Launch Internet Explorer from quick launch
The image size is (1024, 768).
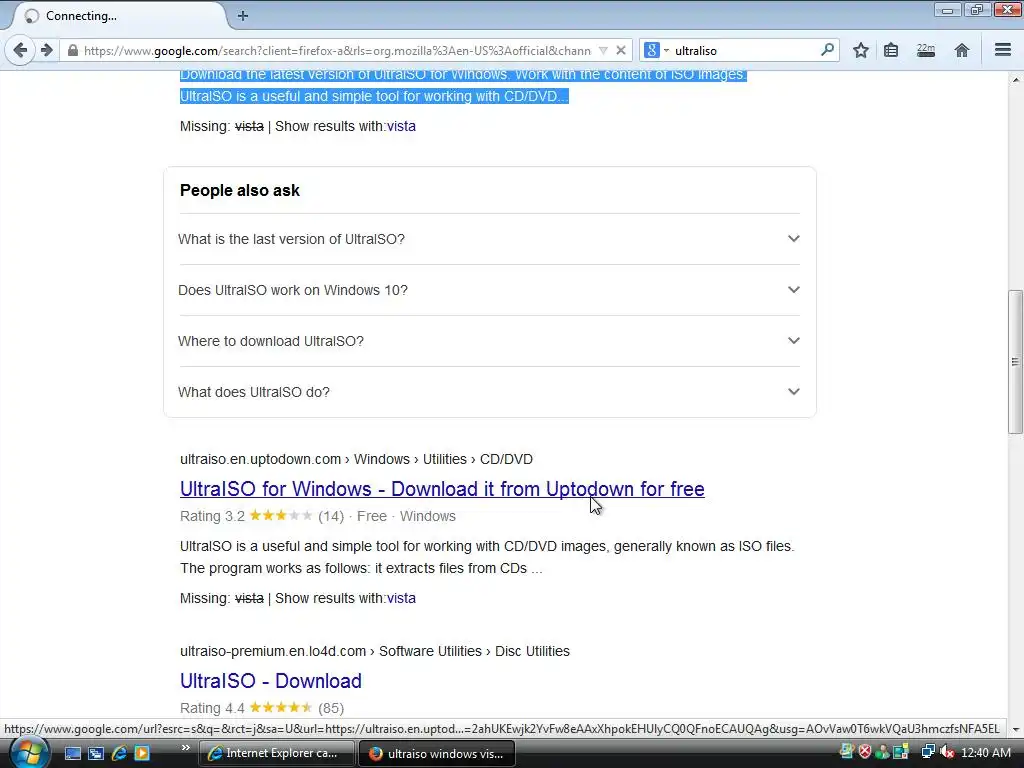[x=119, y=754]
